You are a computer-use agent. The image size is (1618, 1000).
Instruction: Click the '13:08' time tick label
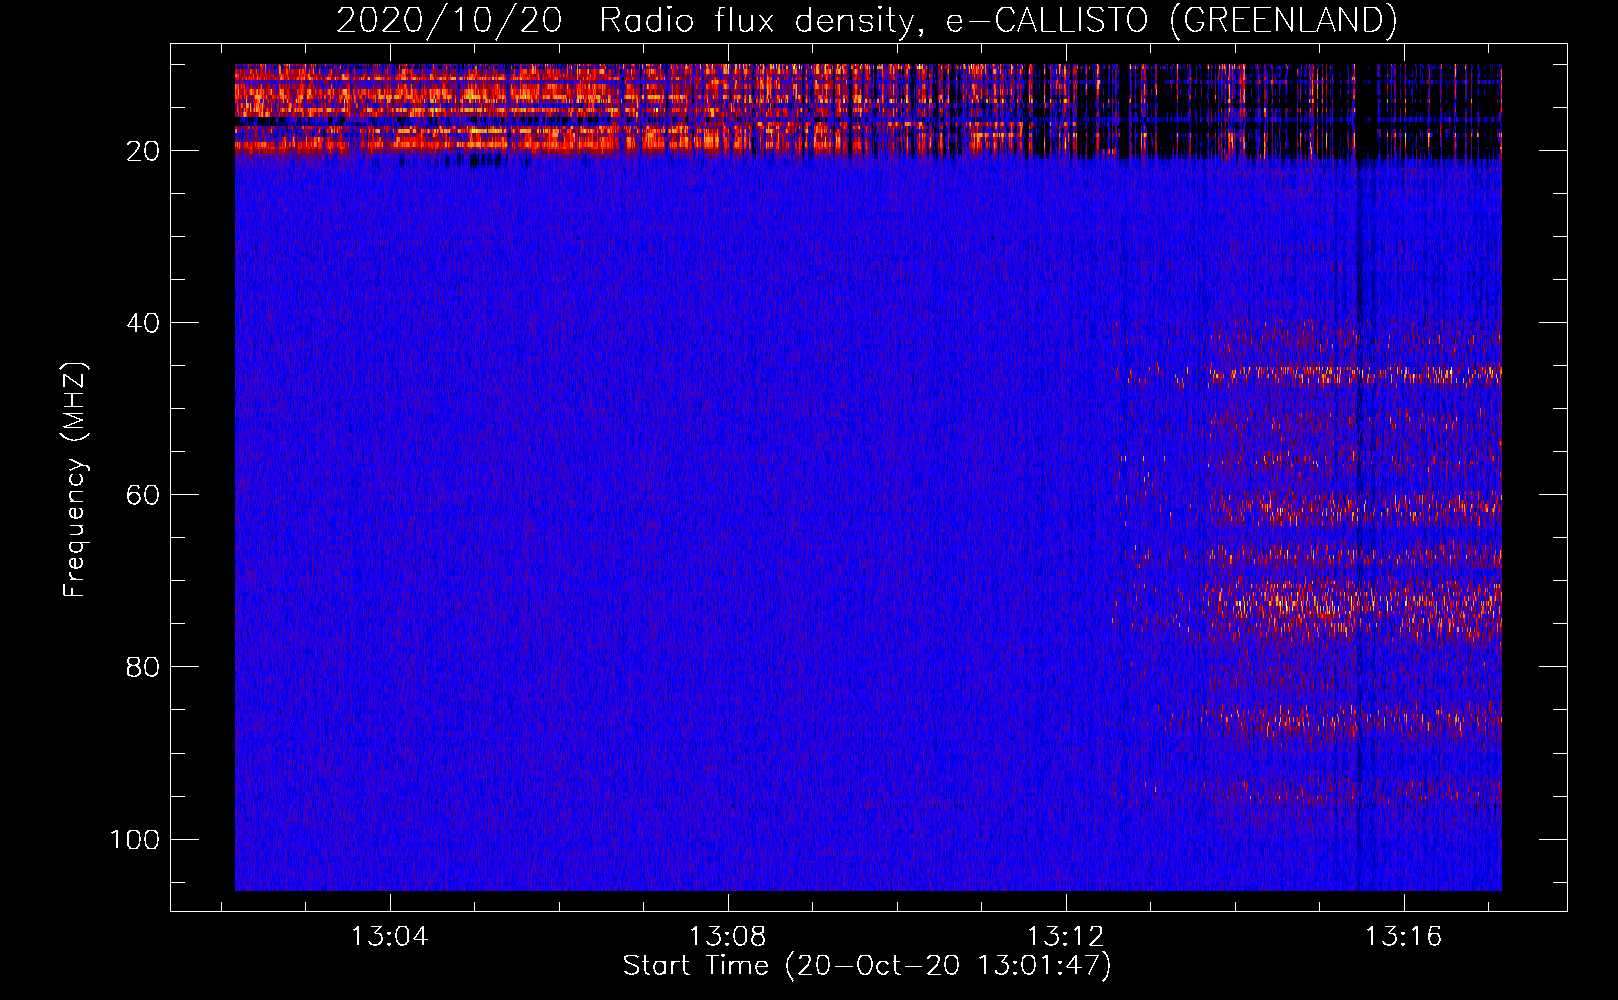[727, 936]
